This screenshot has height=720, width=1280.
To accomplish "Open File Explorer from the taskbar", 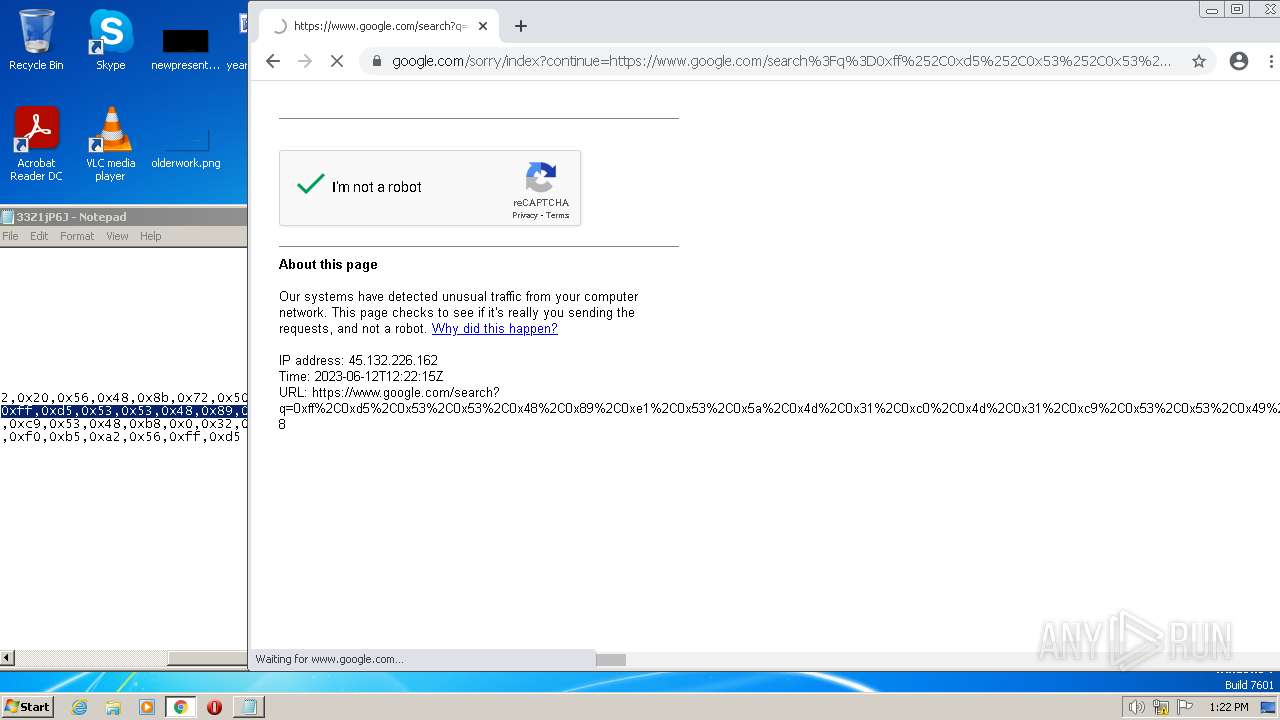I will click(x=113, y=707).
